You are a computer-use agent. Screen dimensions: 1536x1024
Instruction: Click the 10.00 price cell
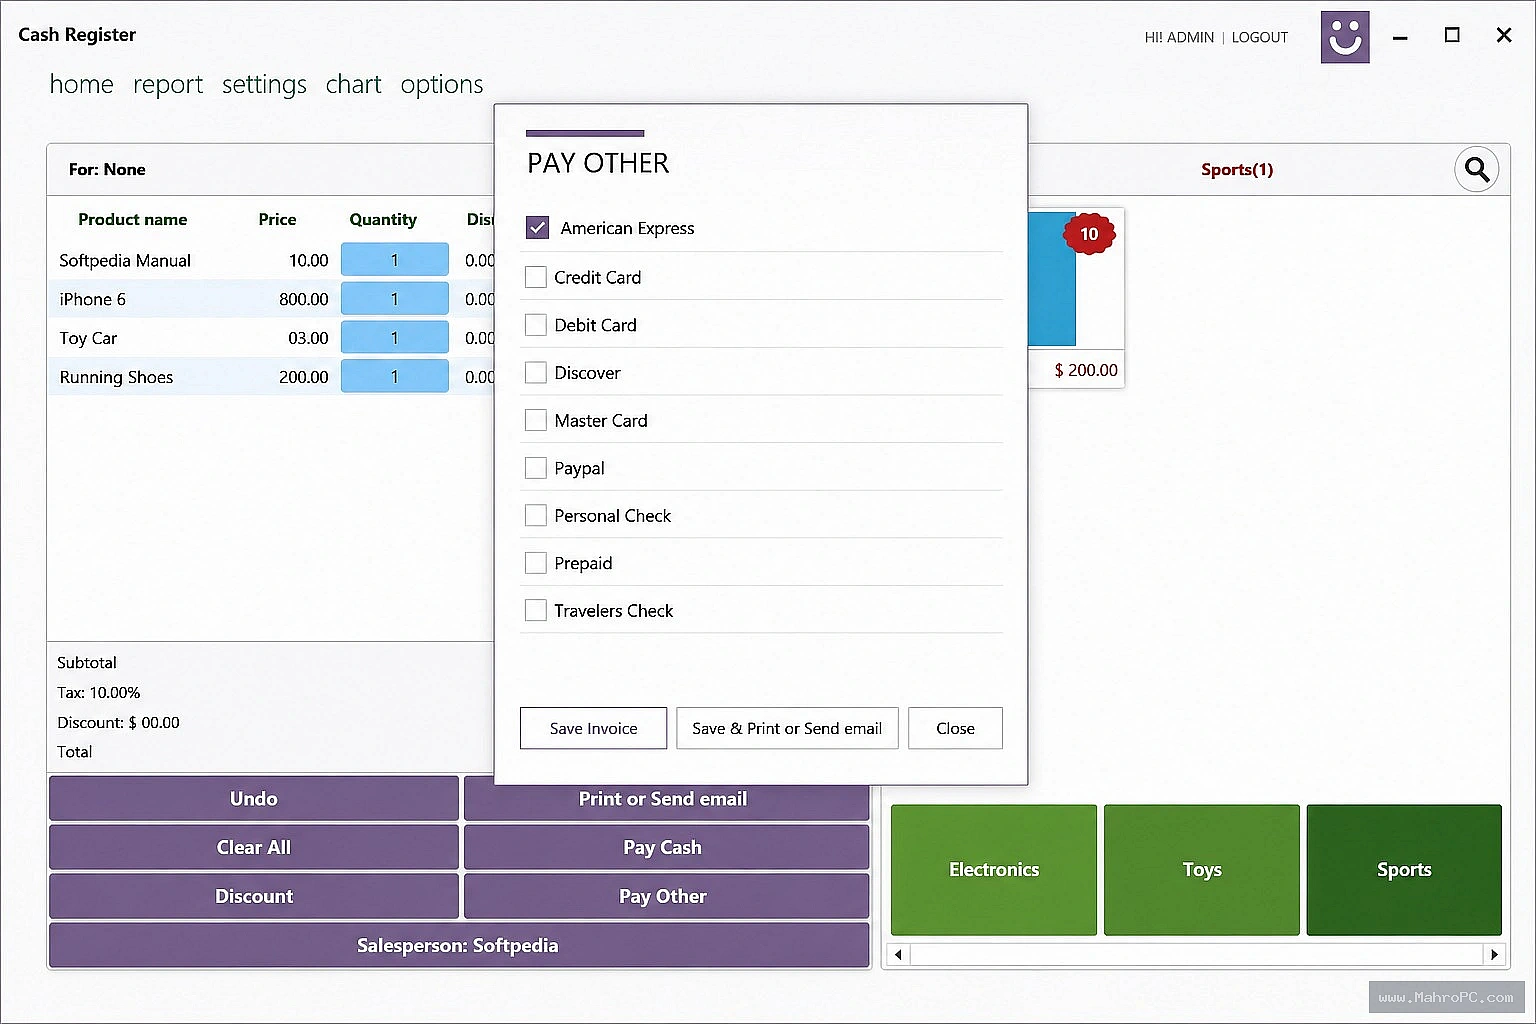pos(308,260)
